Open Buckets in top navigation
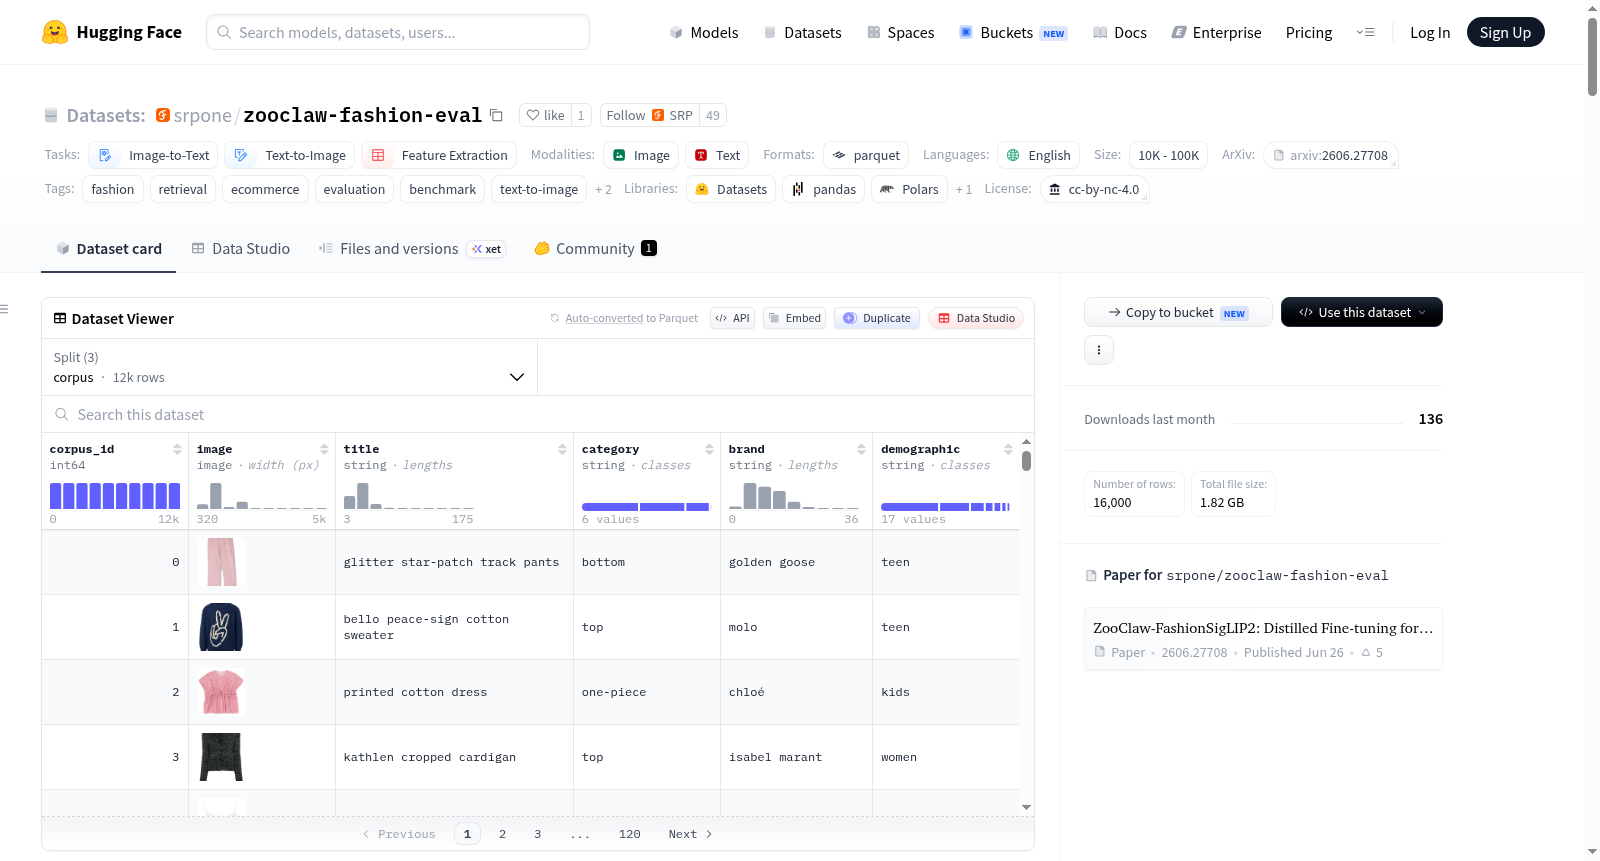 tap(1013, 32)
